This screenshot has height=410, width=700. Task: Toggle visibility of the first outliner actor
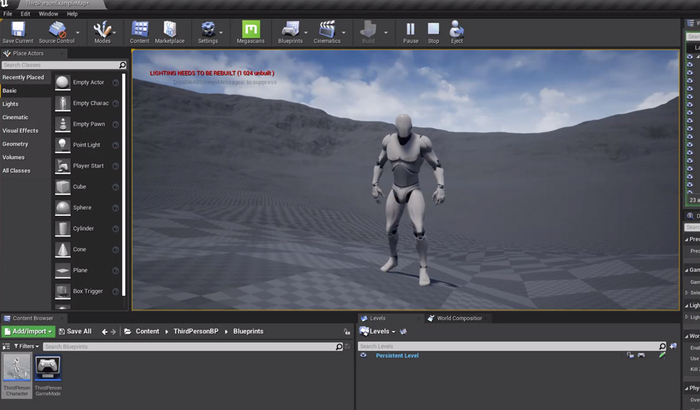(688, 57)
